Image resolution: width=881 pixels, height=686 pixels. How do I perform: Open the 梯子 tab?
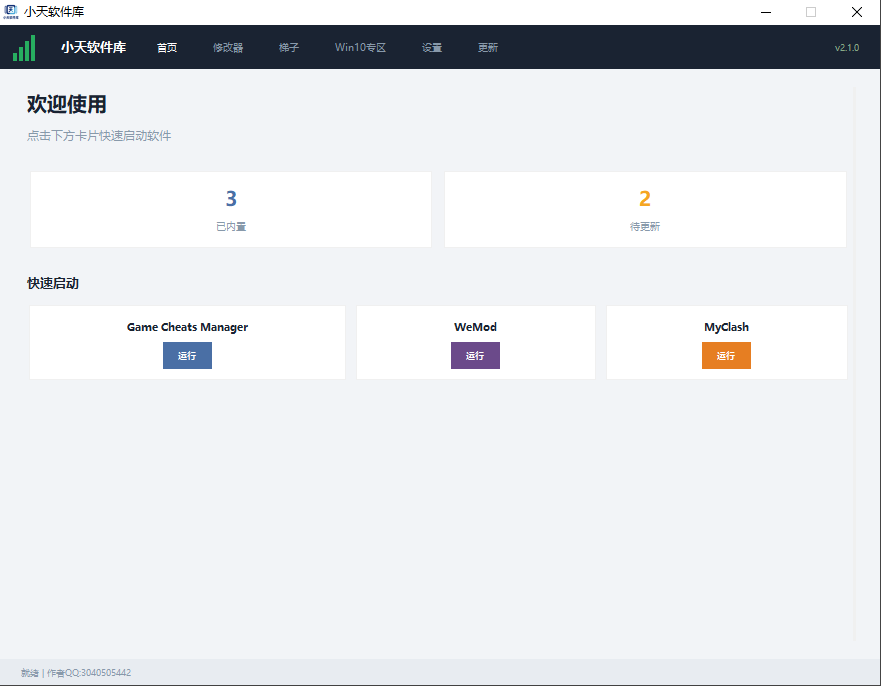[x=289, y=48]
